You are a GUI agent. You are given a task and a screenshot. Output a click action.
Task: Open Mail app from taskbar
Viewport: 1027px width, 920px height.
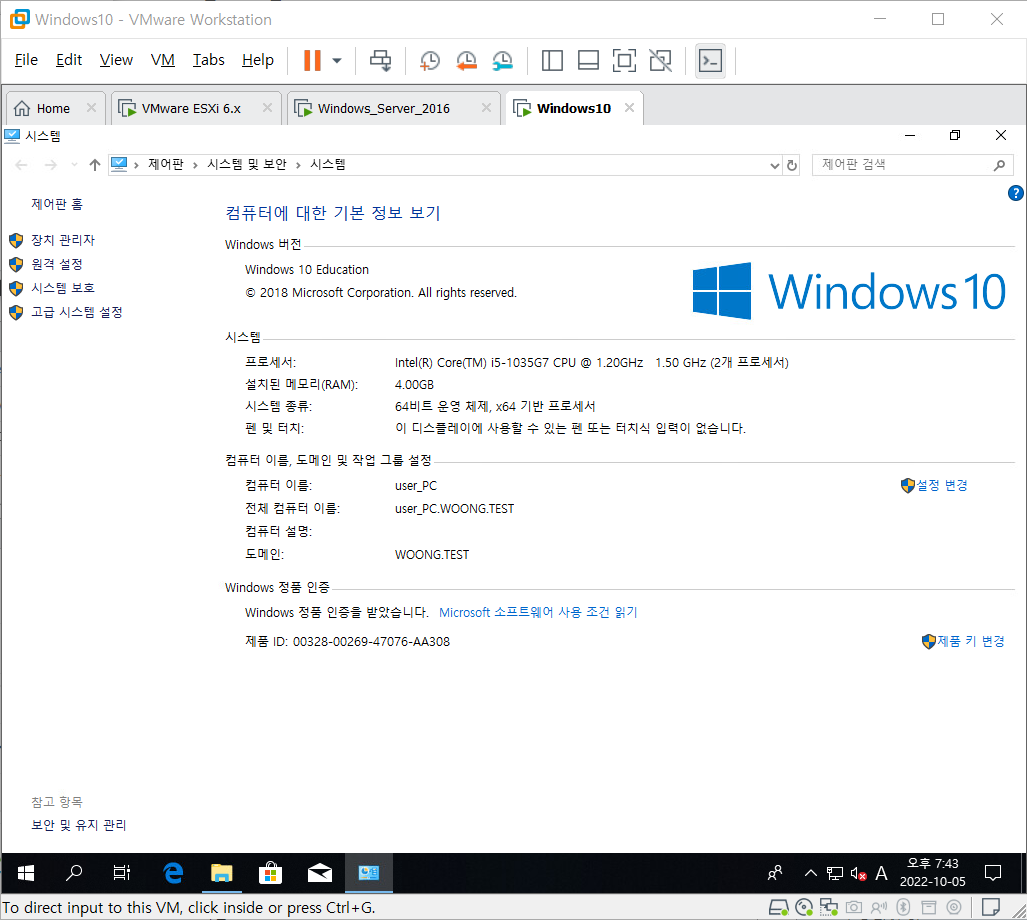[x=320, y=873]
